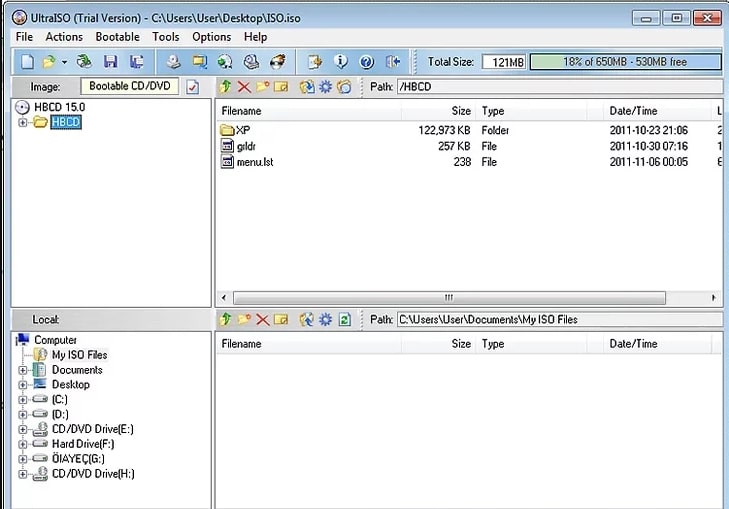Open the File menu
729x509 pixels.
click(x=24, y=37)
